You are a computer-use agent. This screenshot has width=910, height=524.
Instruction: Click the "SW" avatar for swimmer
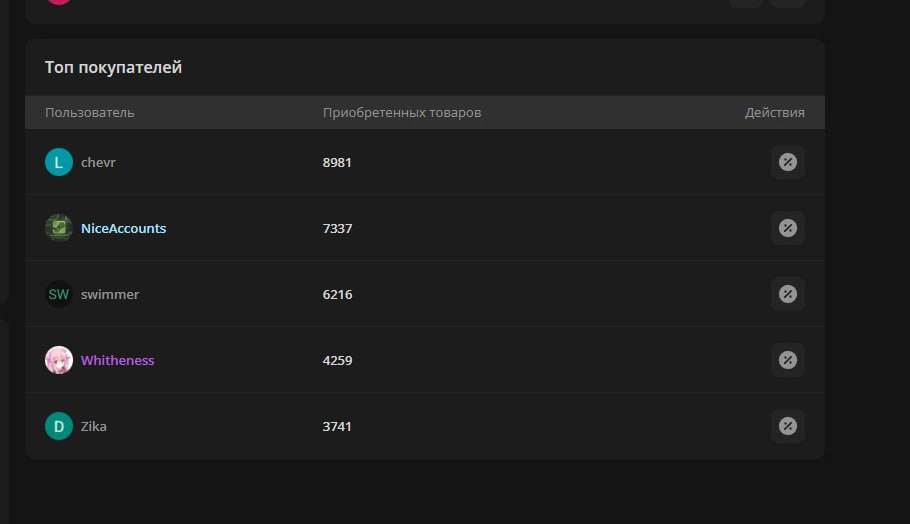[59, 294]
